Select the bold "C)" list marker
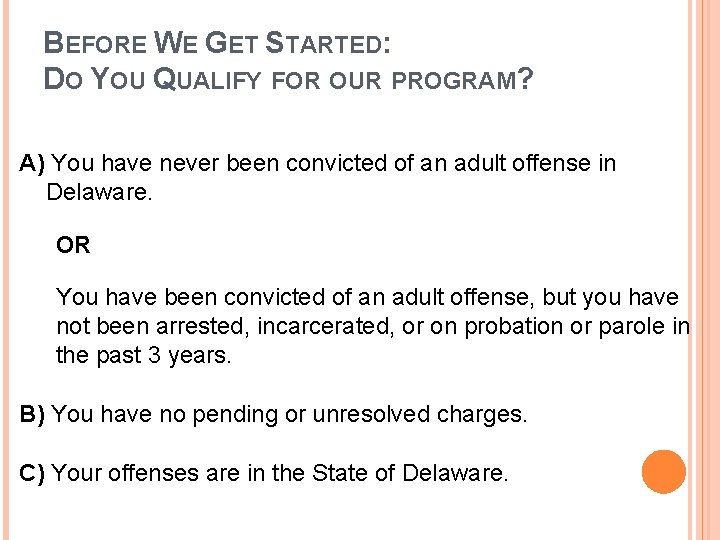 32,473
